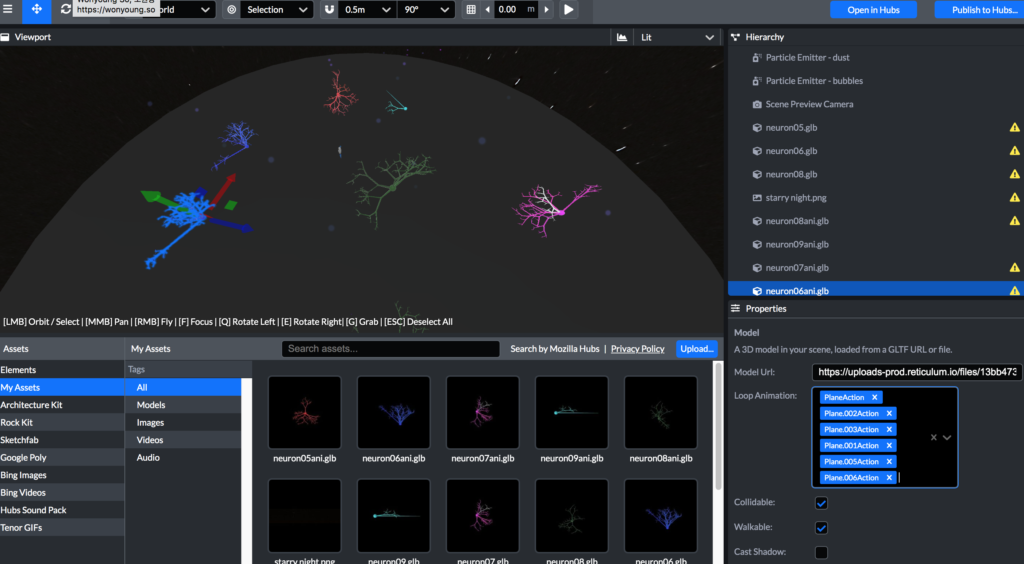Viewport: 1024px width, 564px height.
Task: Select Particle Emitter - bubbles in Hierarchy
Action: click(x=876, y=81)
